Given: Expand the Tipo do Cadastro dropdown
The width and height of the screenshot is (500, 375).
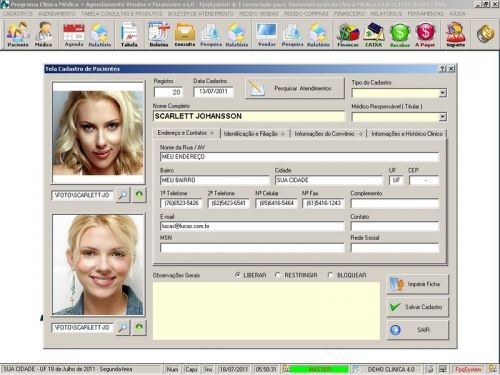Looking at the screenshot, I should pos(442,93).
